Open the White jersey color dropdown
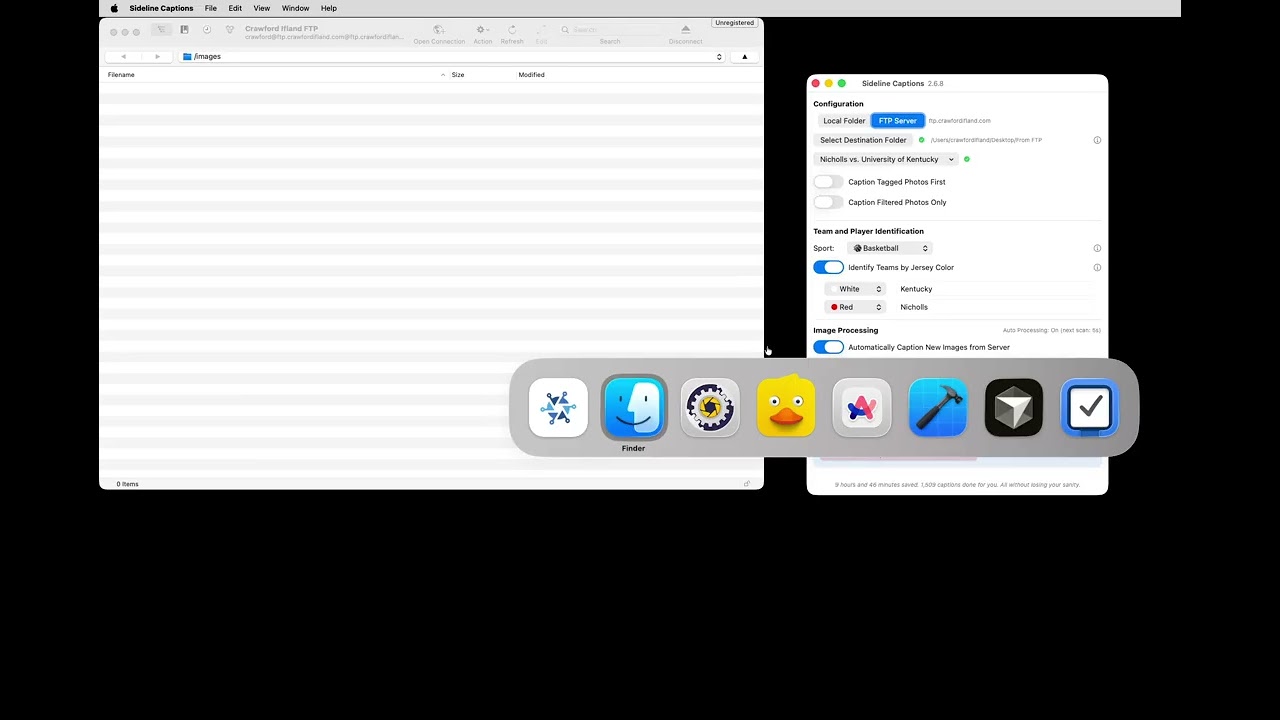Viewport: 1280px width, 720px height. click(855, 289)
